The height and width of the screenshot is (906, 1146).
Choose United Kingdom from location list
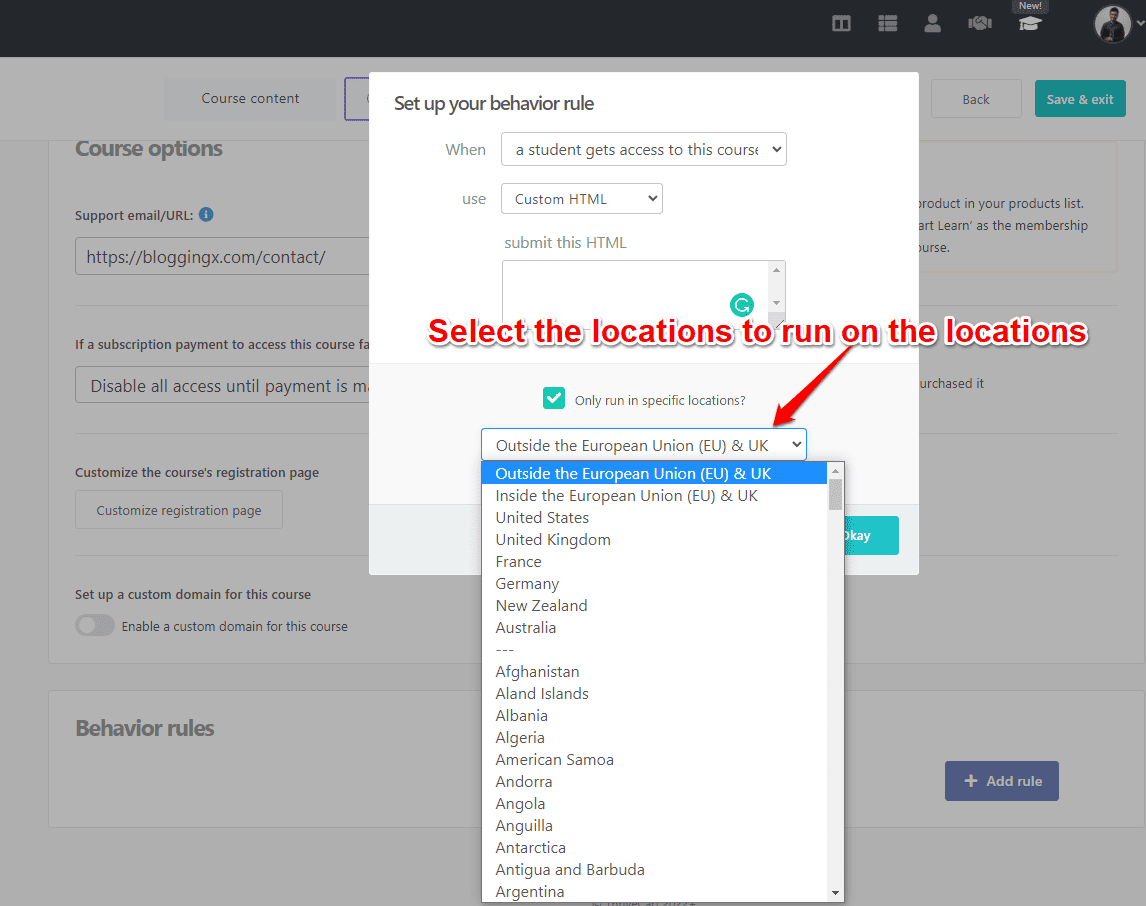click(654, 539)
